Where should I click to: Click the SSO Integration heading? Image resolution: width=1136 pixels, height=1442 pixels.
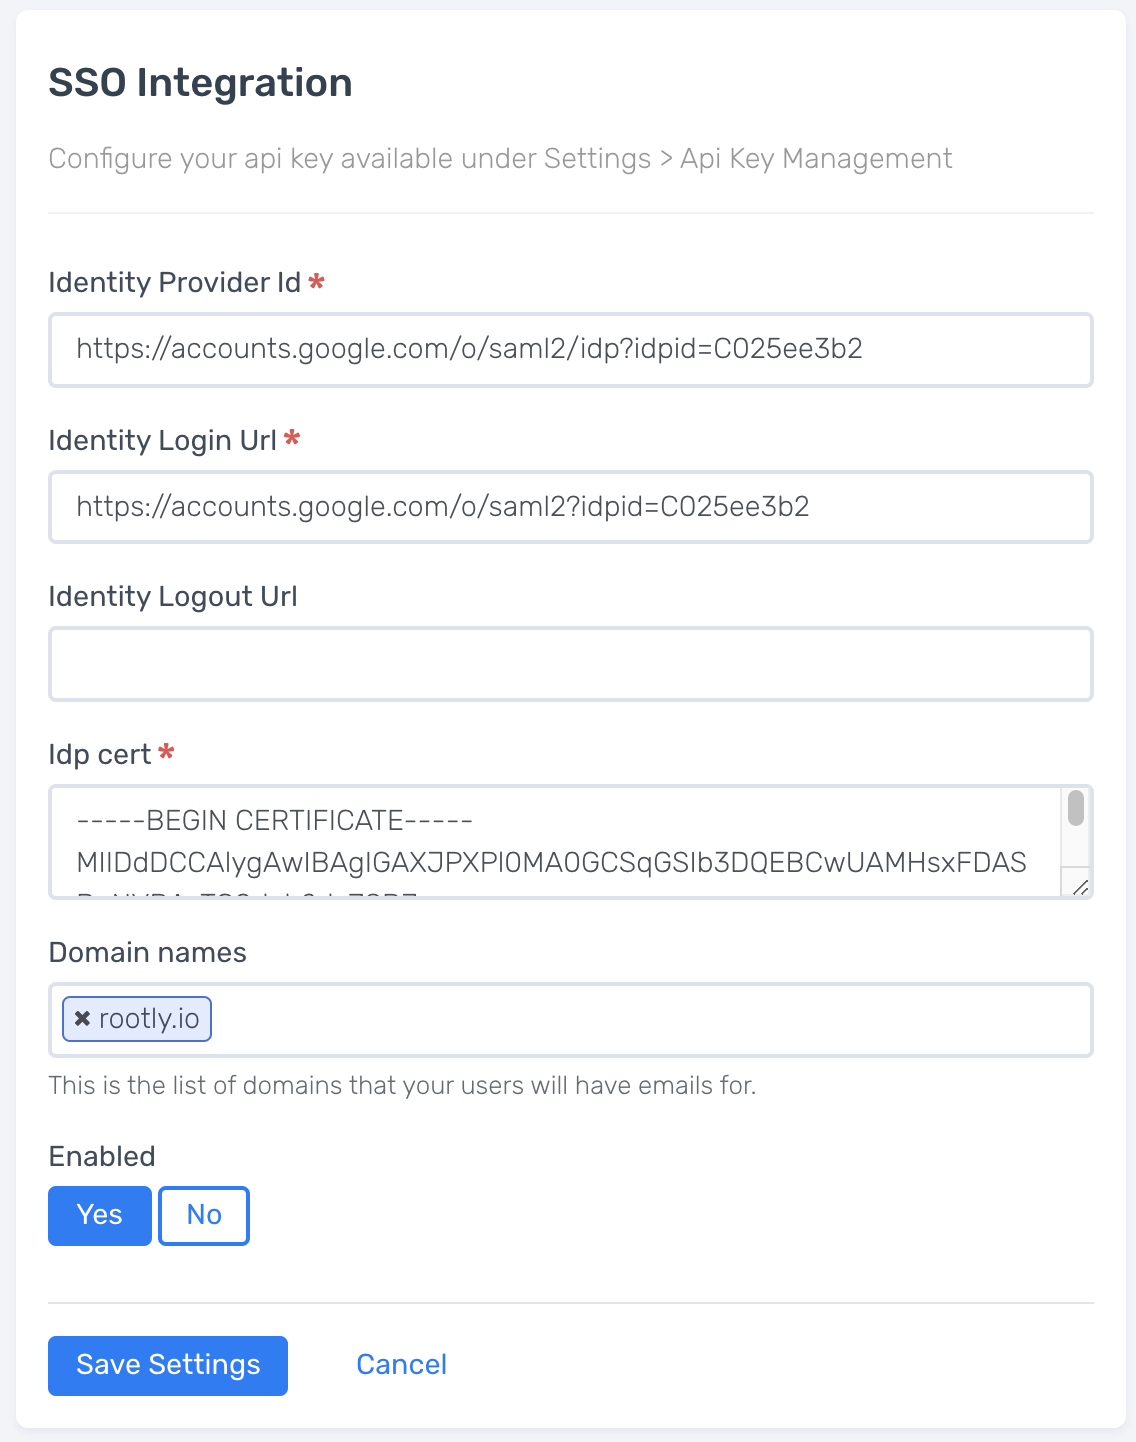pyautogui.click(x=200, y=83)
